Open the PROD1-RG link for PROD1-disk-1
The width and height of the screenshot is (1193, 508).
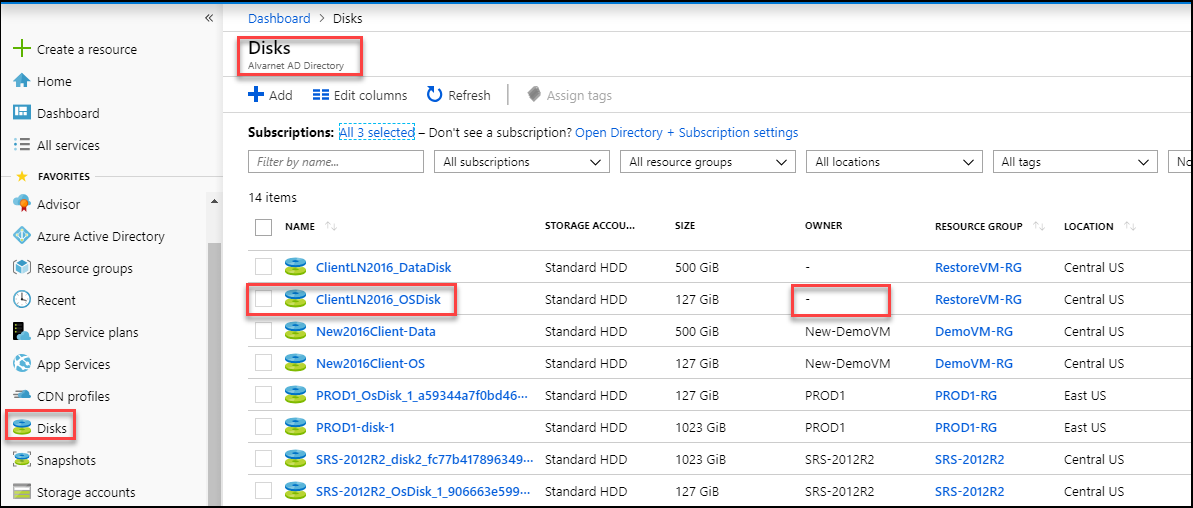point(966,427)
